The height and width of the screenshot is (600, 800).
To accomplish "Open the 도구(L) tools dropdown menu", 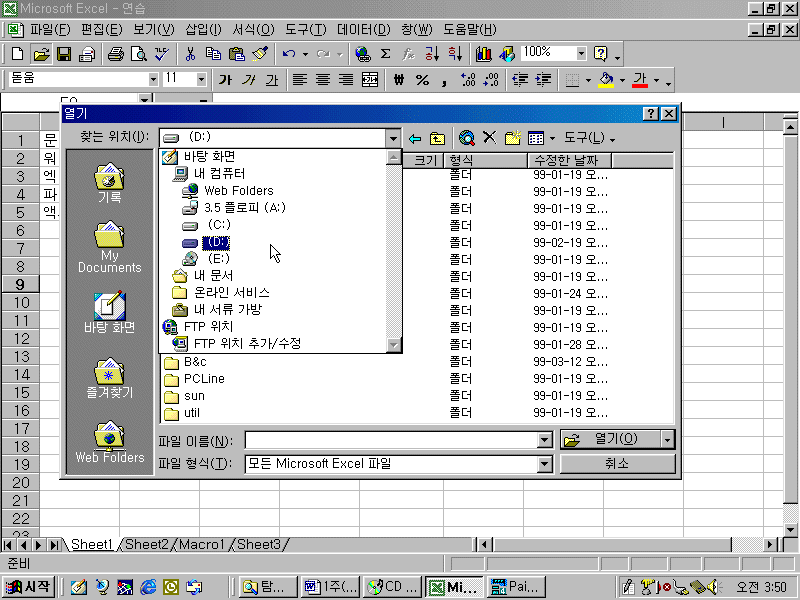I will 589,138.
